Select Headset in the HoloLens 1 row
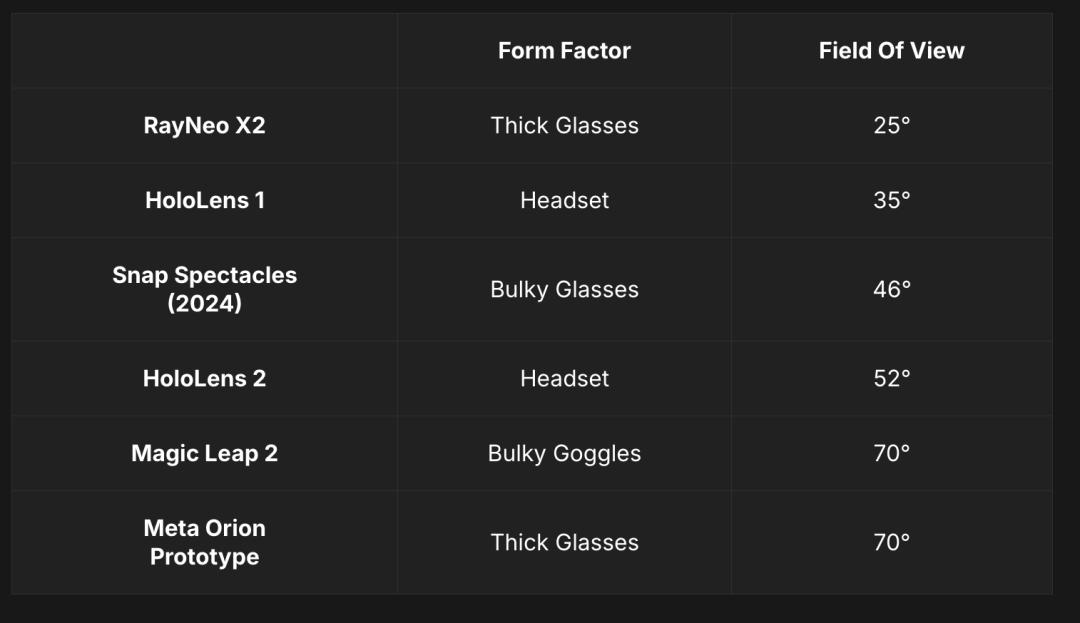 coord(564,200)
